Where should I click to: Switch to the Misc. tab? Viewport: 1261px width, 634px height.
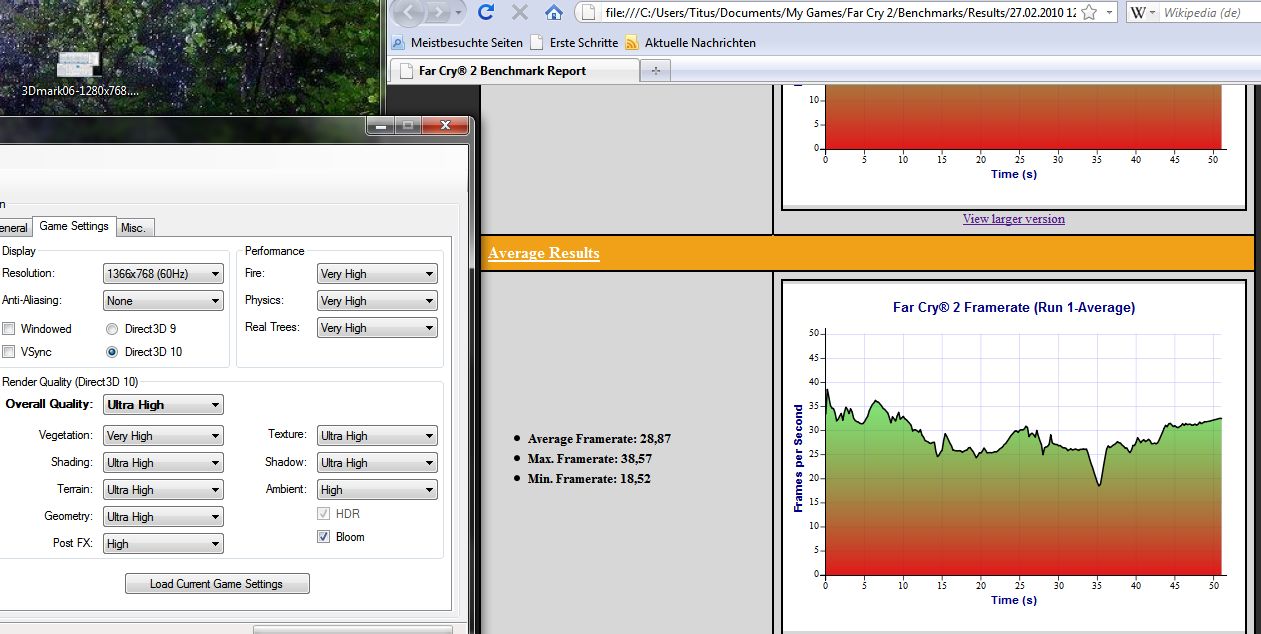(133, 228)
